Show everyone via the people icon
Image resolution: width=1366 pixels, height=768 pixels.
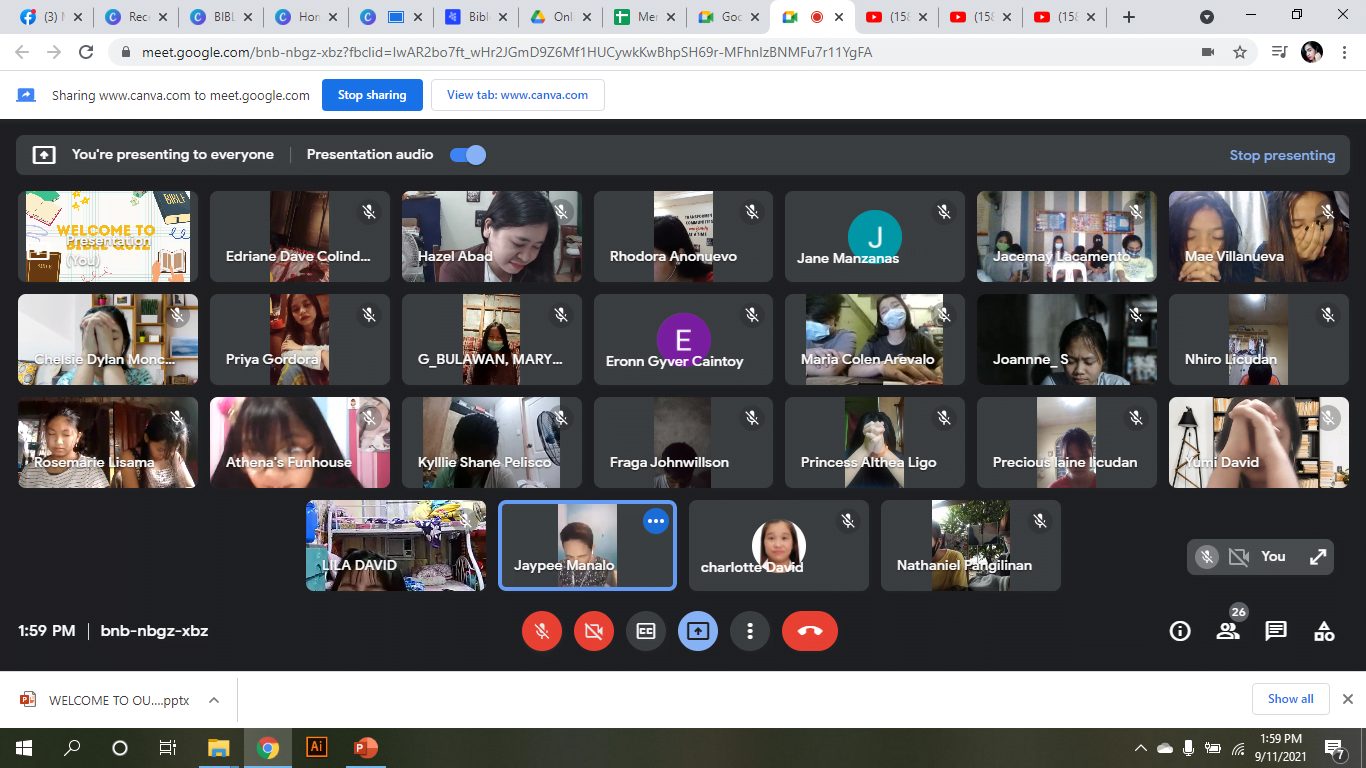tap(1228, 631)
